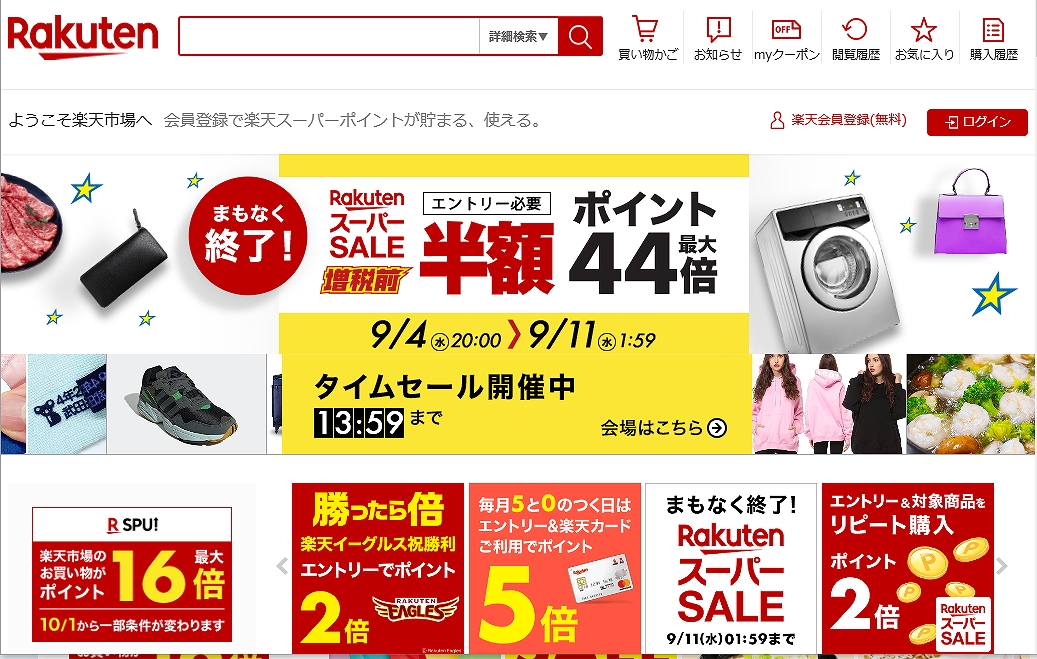Open 楽天会員登録(無料) registration link

click(x=839, y=120)
